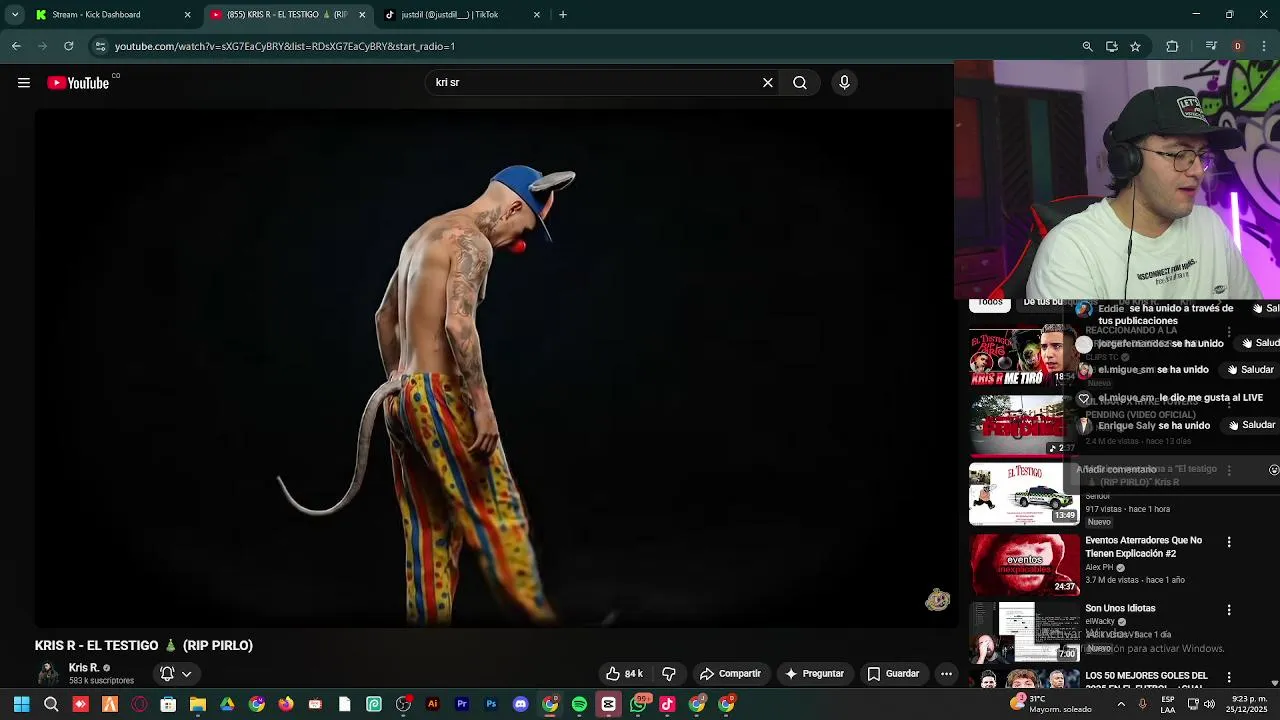Play the PENDING official video thumbnail
1280x720 pixels.
(x=1024, y=424)
